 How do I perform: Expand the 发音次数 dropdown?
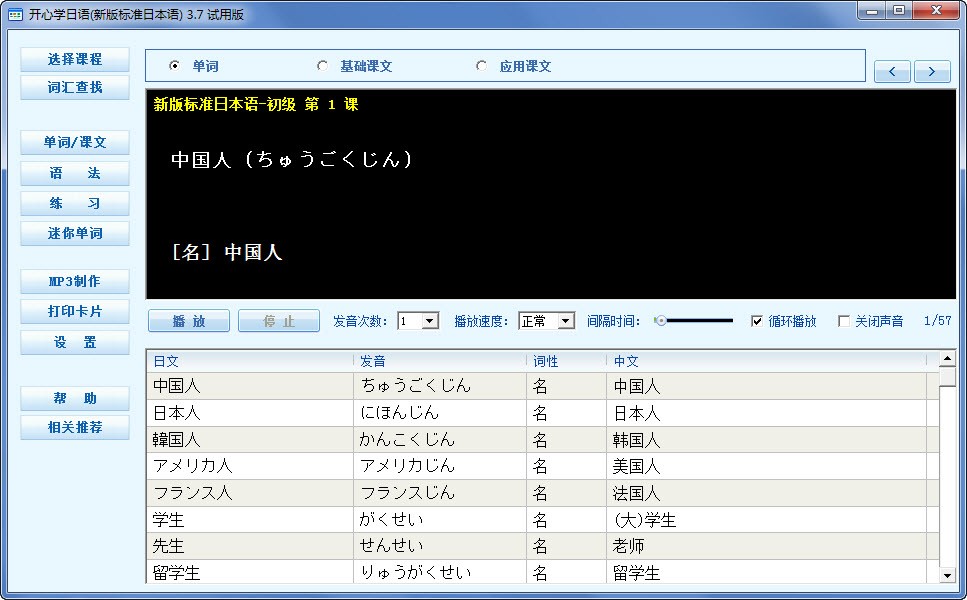(x=430, y=321)
